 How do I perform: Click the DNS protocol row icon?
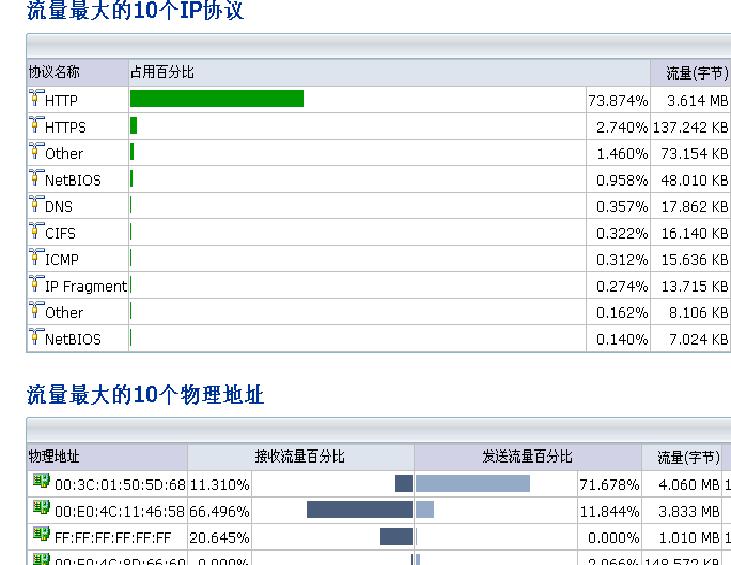pos(37,204)
